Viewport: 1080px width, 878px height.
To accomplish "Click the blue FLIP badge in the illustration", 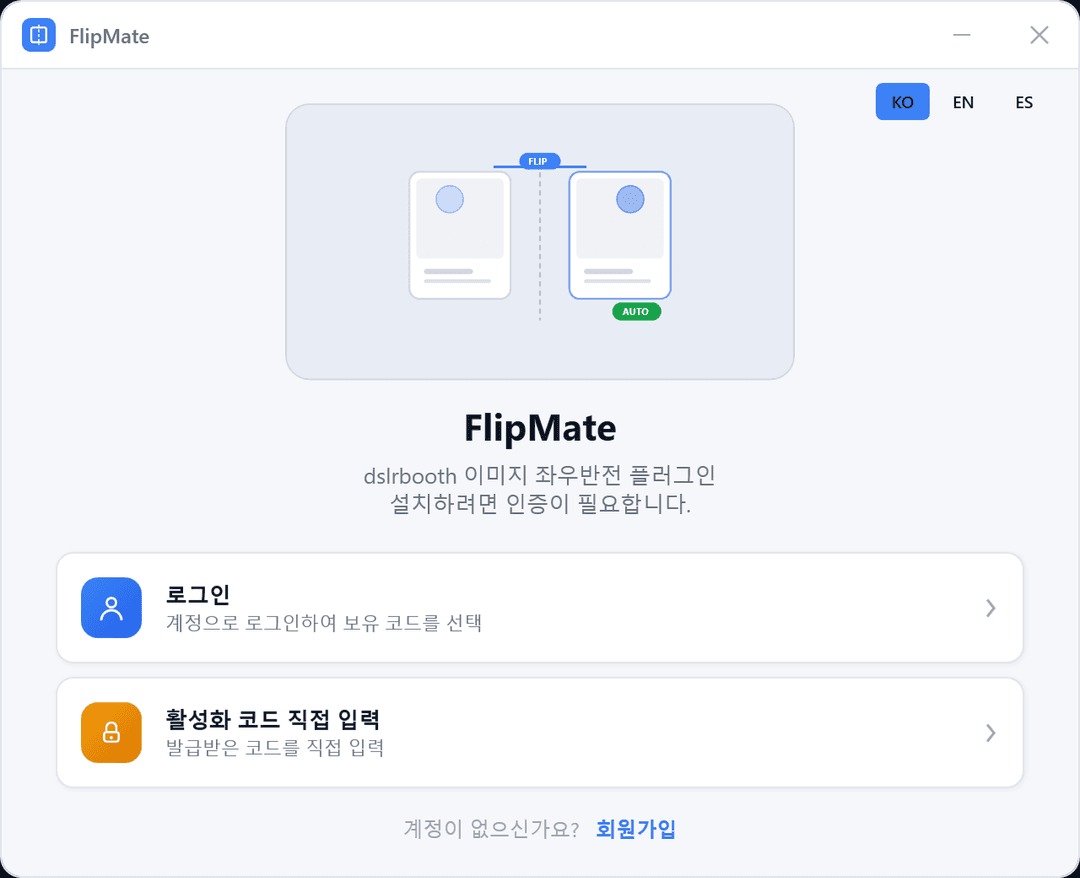I will tap(538, 161).
